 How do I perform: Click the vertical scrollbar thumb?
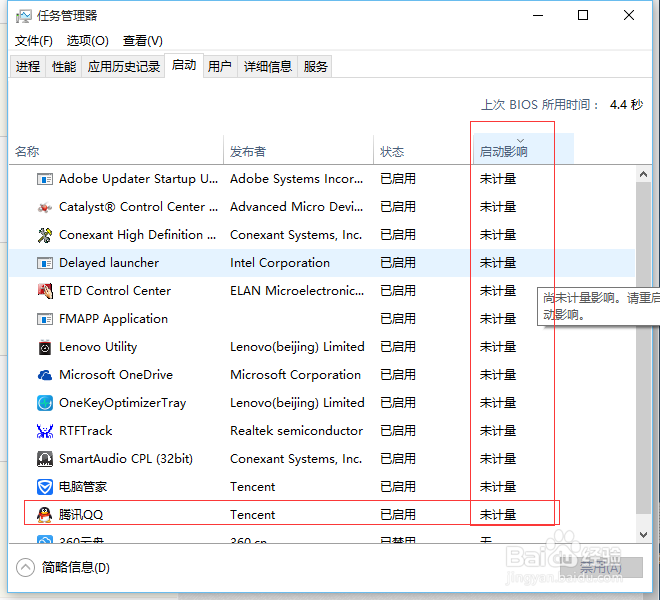643,348
